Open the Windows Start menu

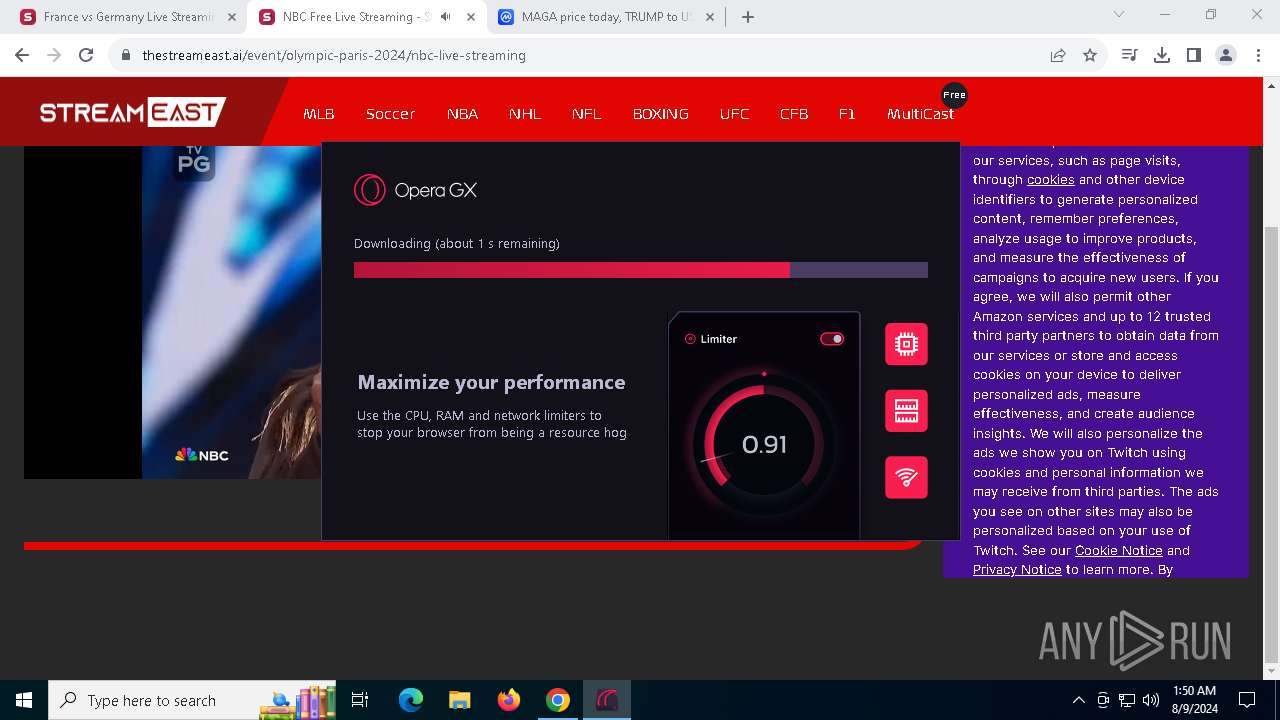[x=24, y=700]
